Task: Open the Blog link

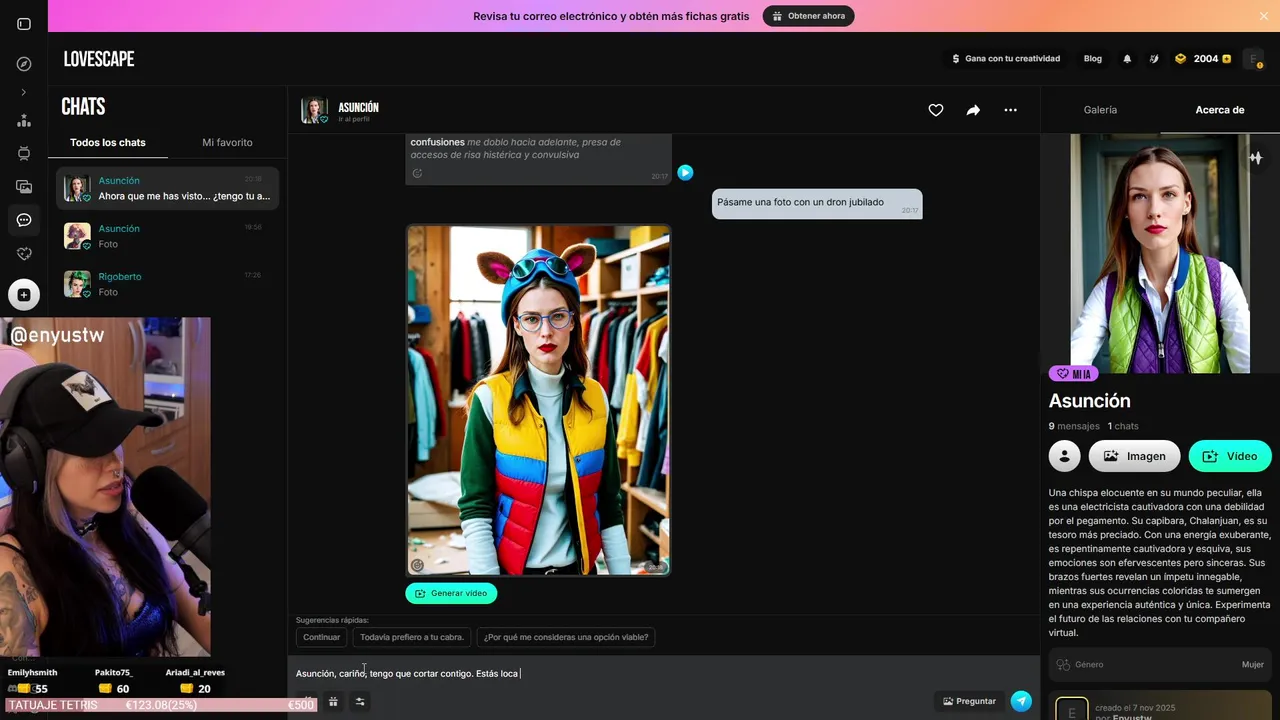Action: 1093,59
